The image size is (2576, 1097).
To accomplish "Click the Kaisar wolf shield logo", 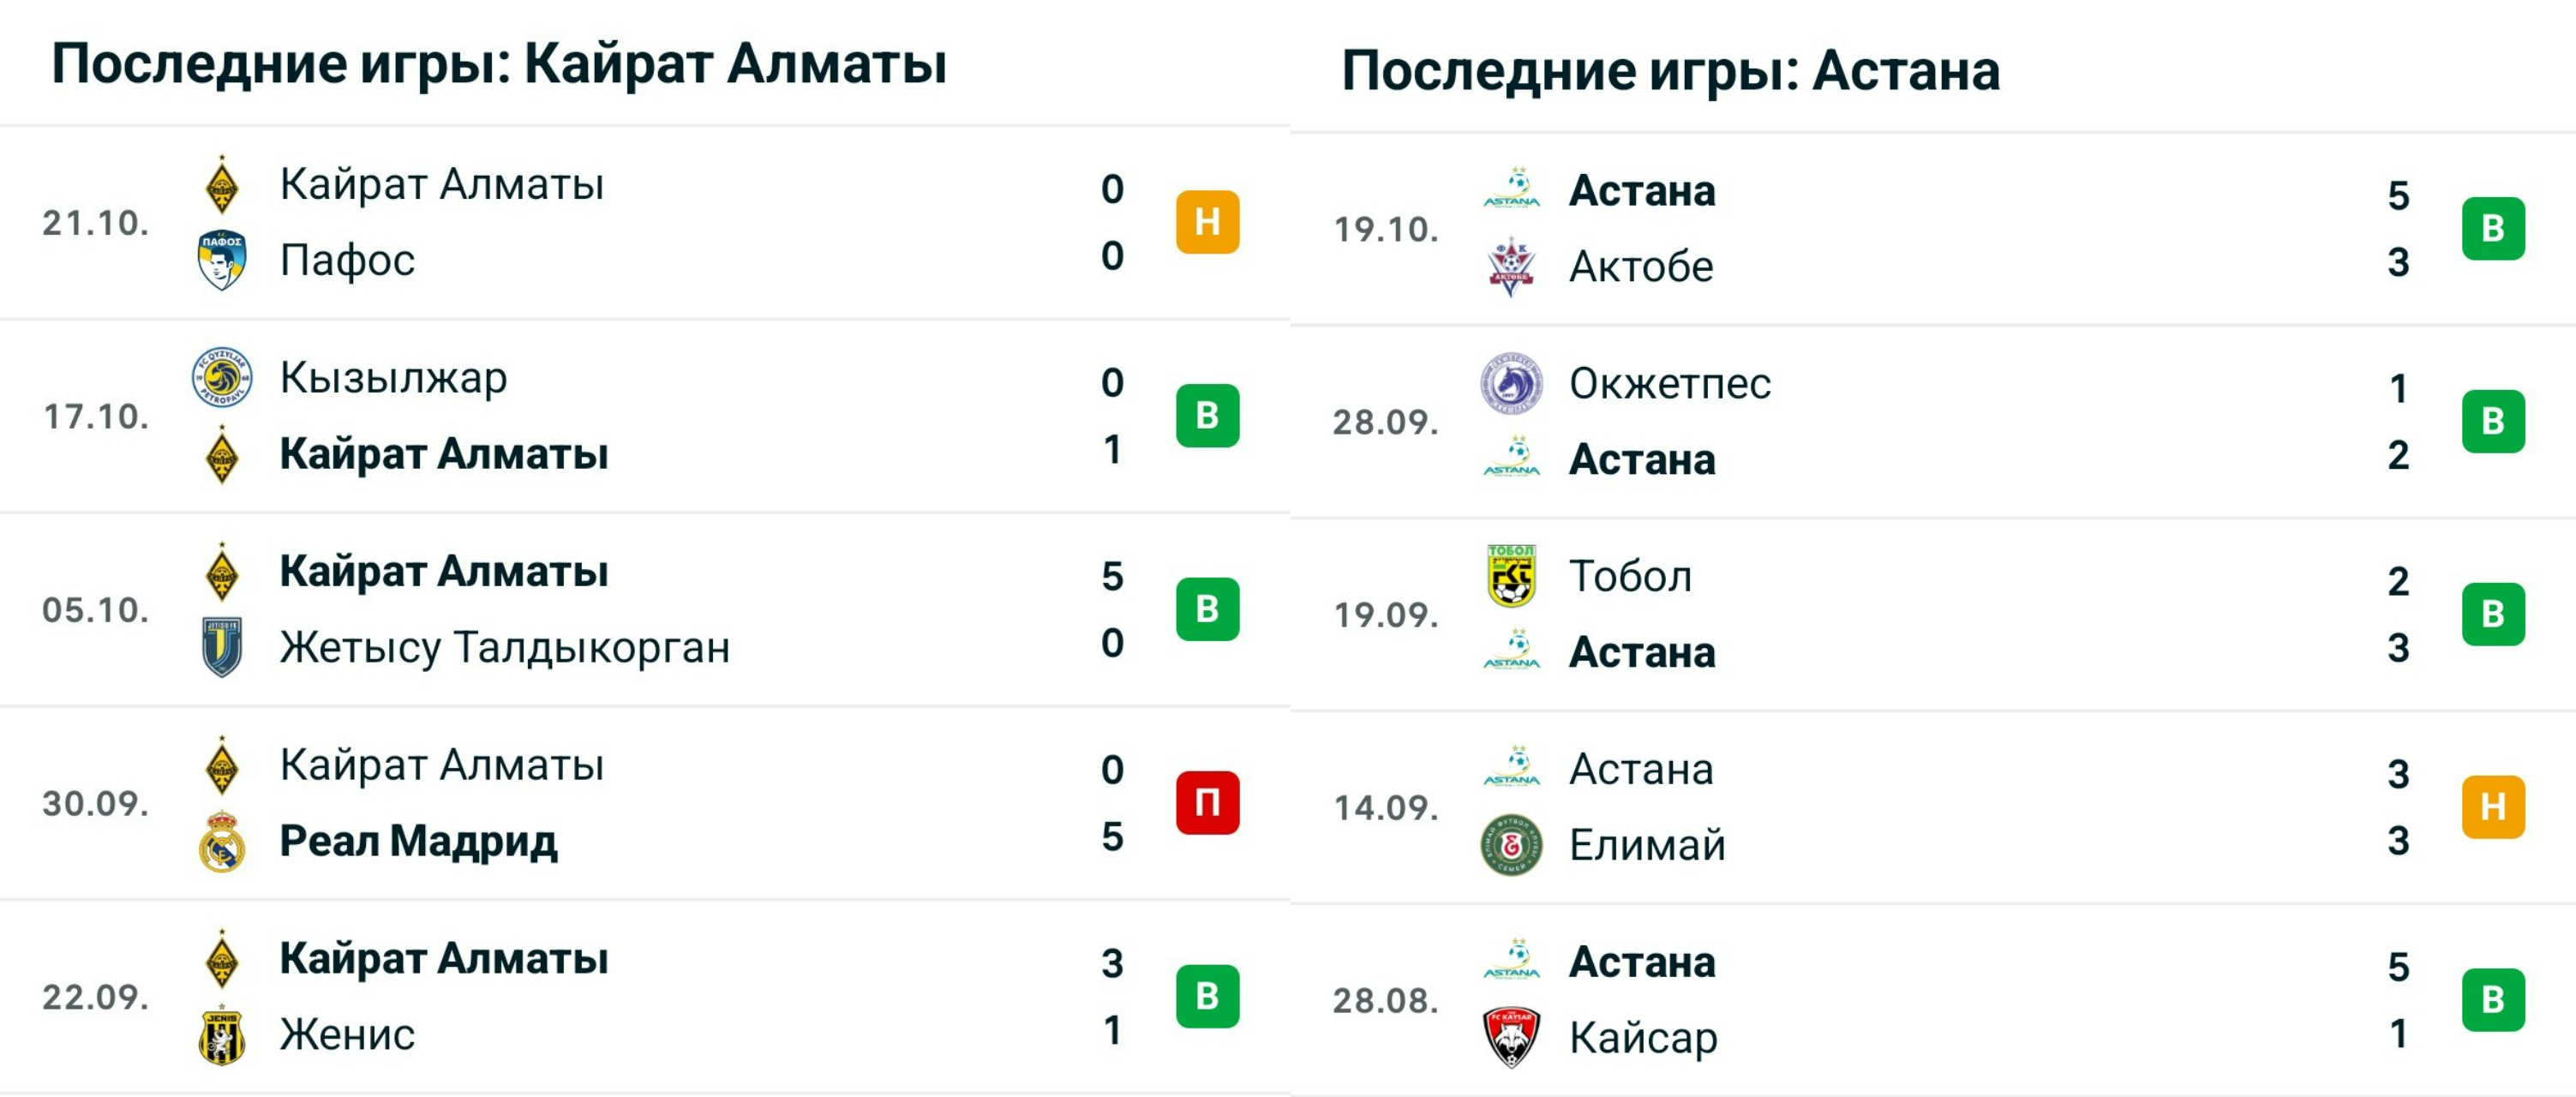I will [1510, 1038].
